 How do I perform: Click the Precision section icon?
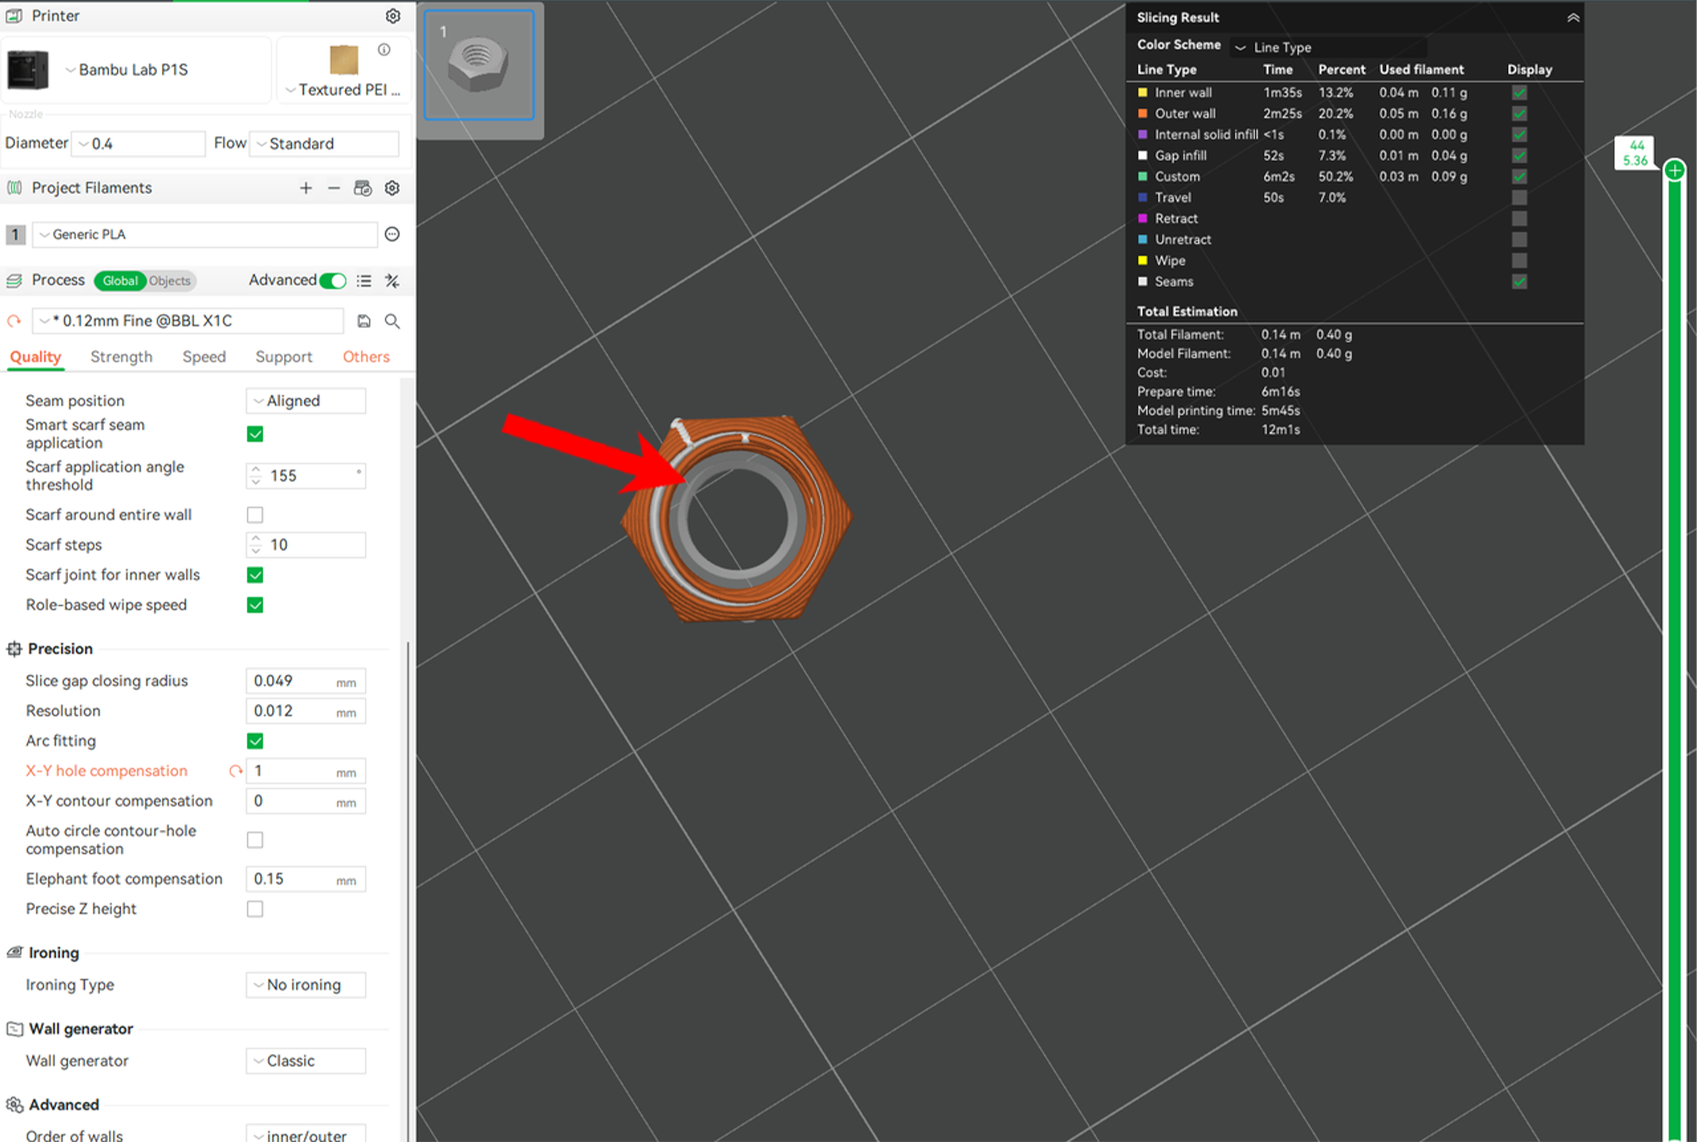pyautogui.click(x=14, y=649)
